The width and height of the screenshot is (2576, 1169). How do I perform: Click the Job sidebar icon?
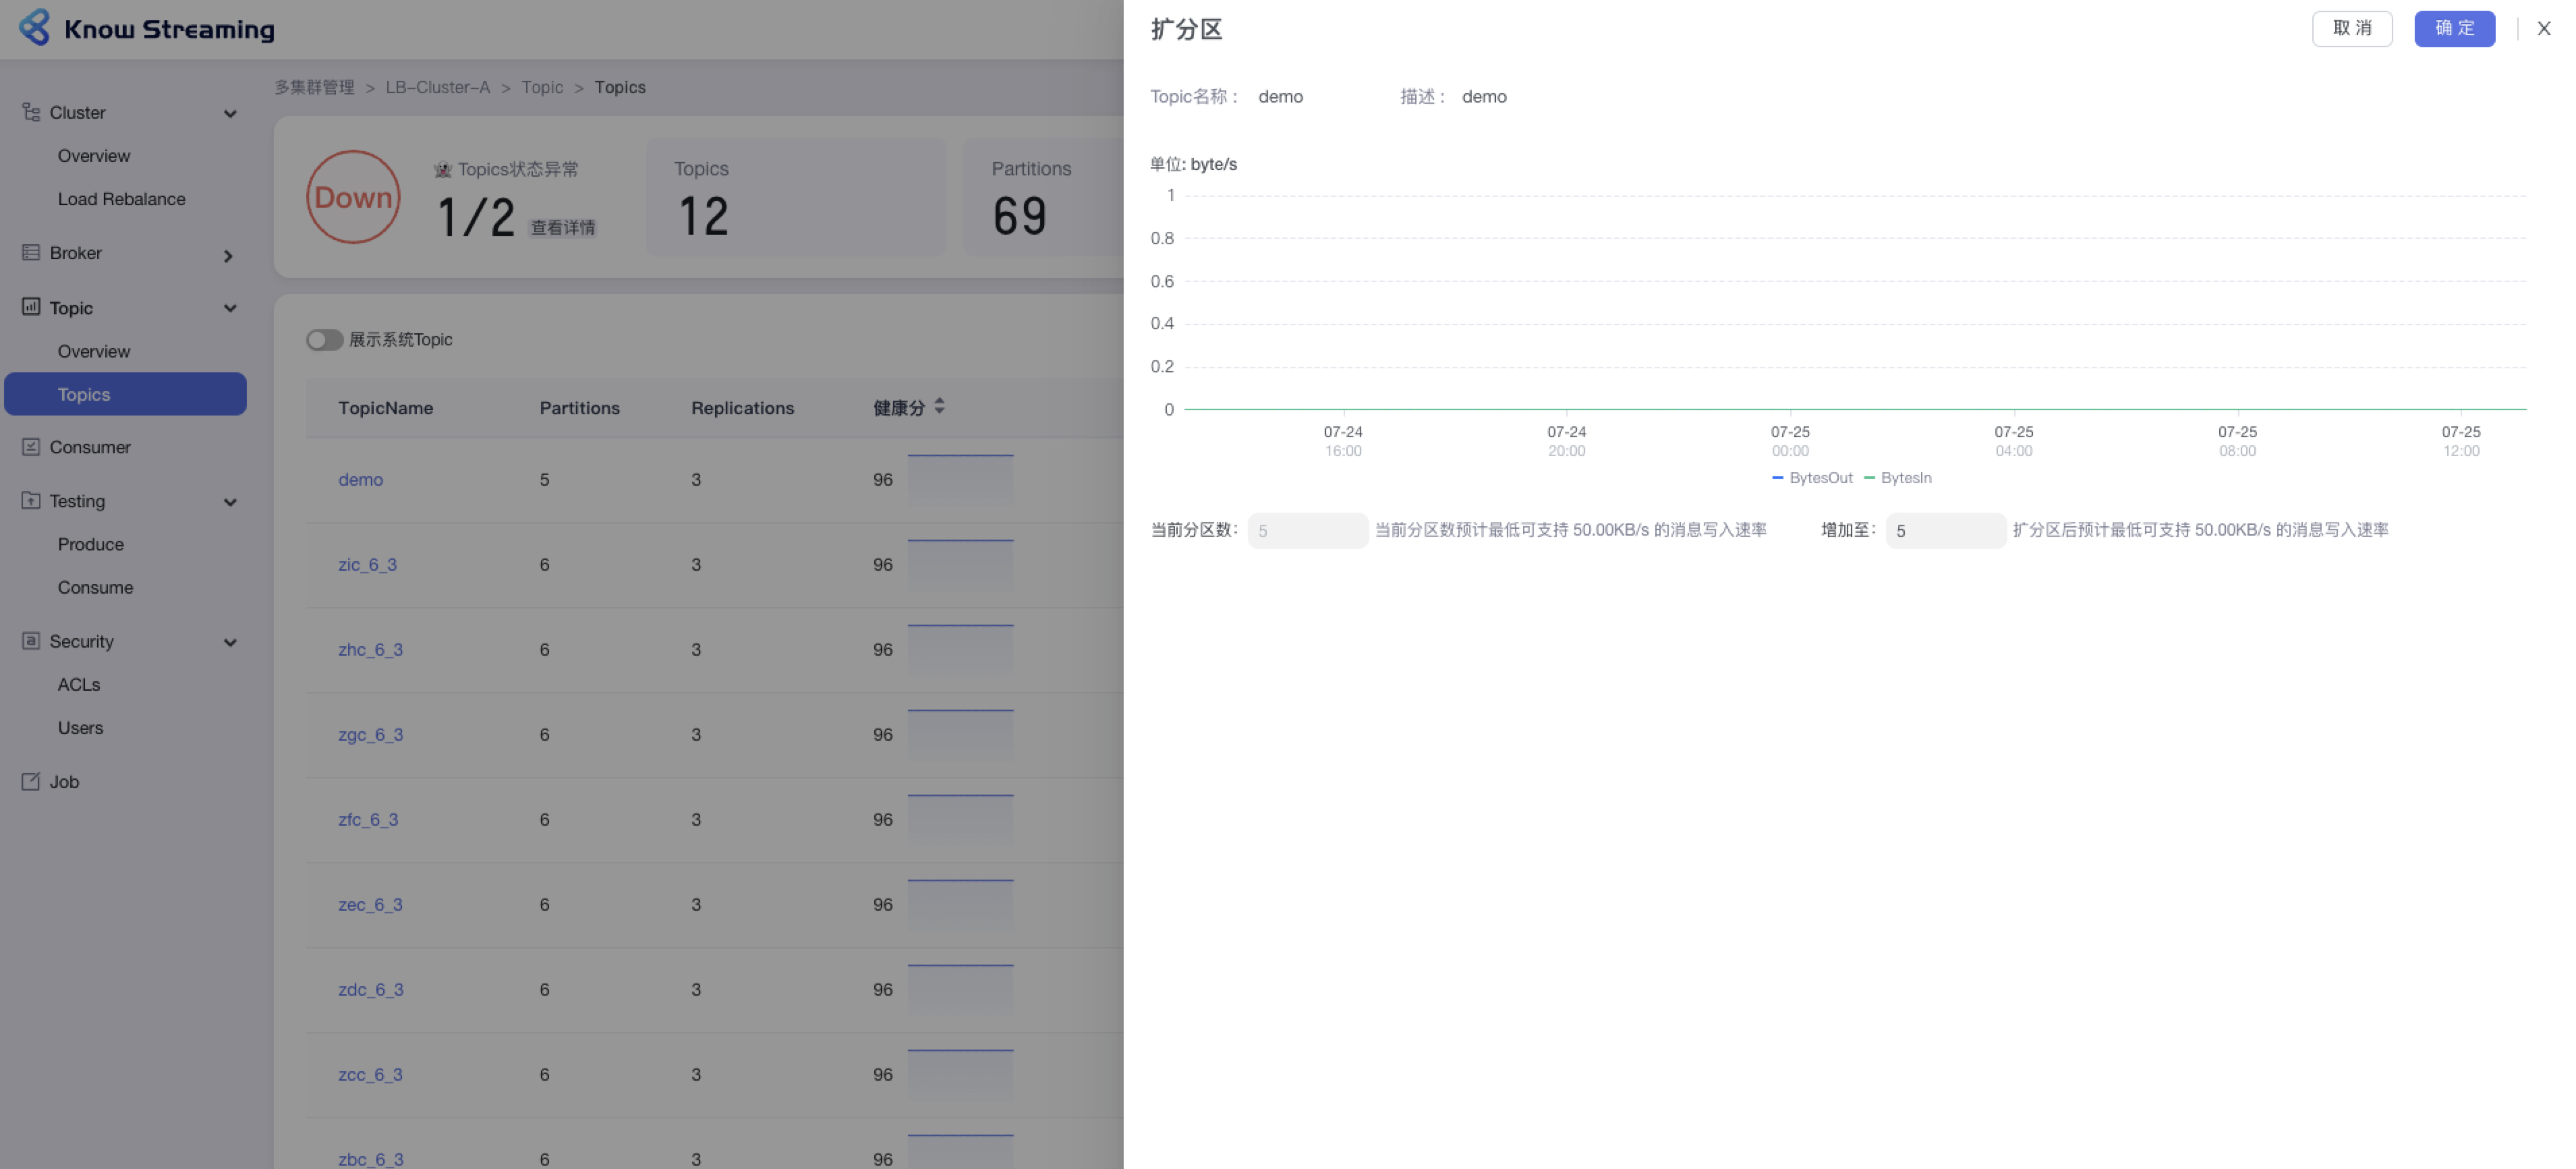click(x=31, y=781)
